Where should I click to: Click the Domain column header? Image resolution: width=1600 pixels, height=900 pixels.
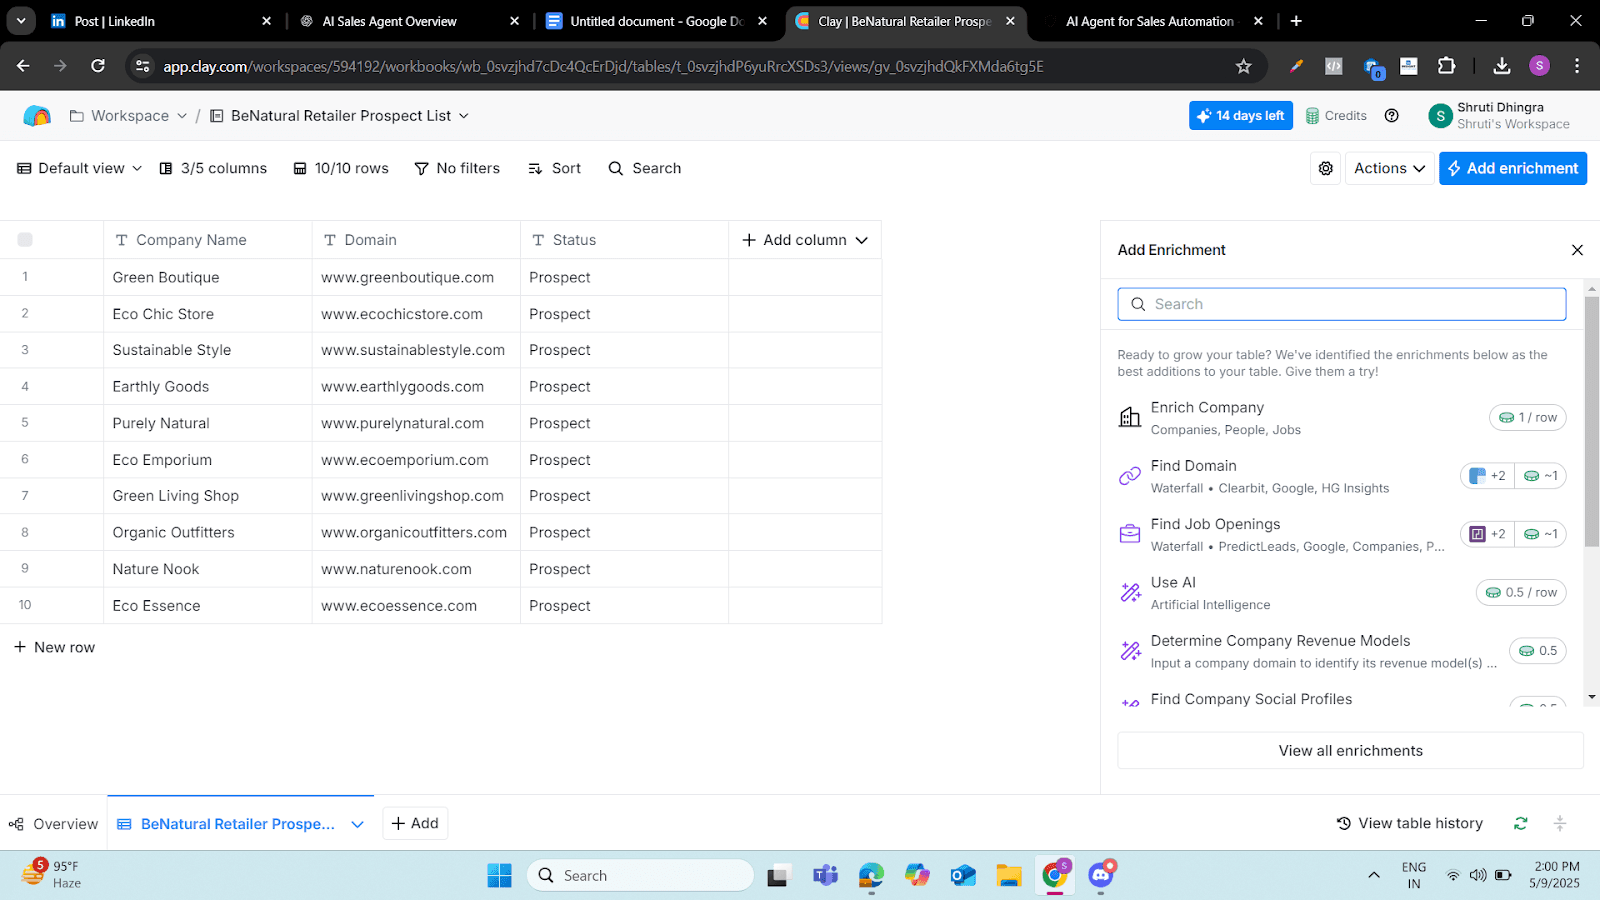click(x=416, y=240)
